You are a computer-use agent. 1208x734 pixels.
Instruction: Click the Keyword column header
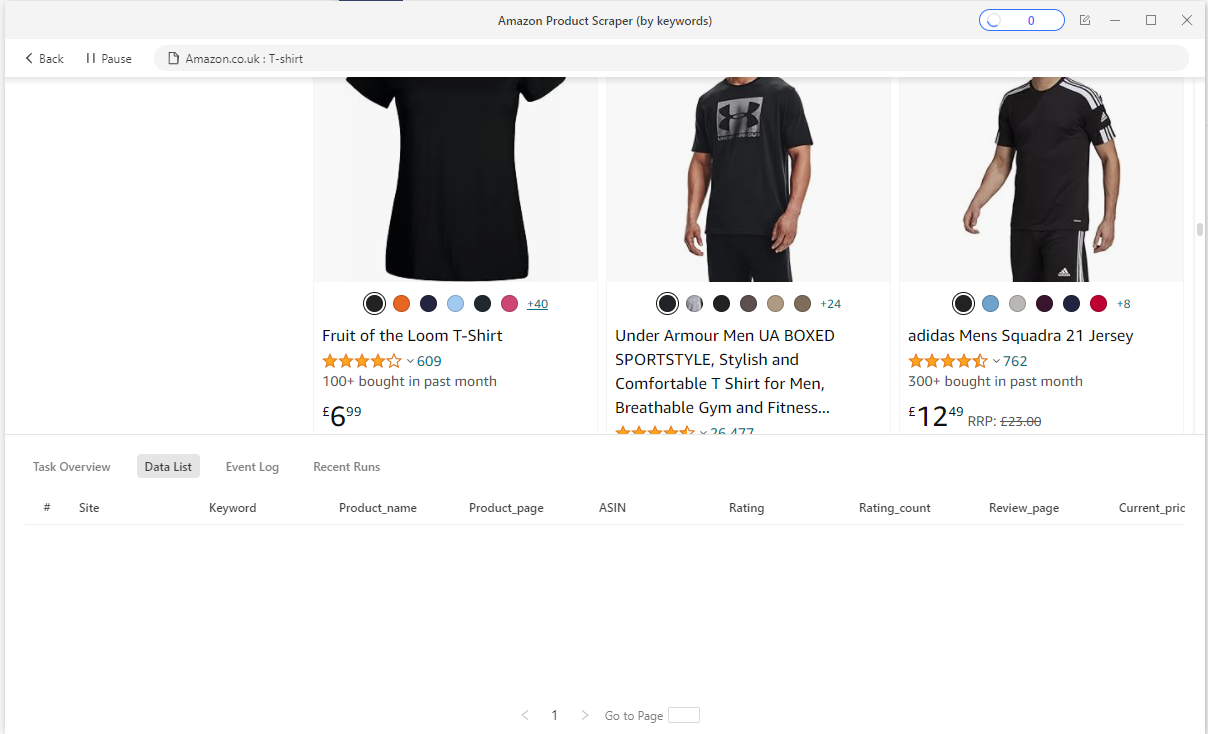click(232, 508)
